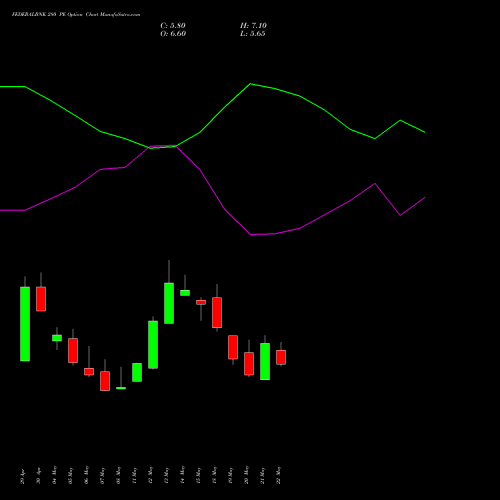Click the 29 Apr date label
Image resolution: width=500 pixels, height=500 pixels.
click(x=23, y=476)
